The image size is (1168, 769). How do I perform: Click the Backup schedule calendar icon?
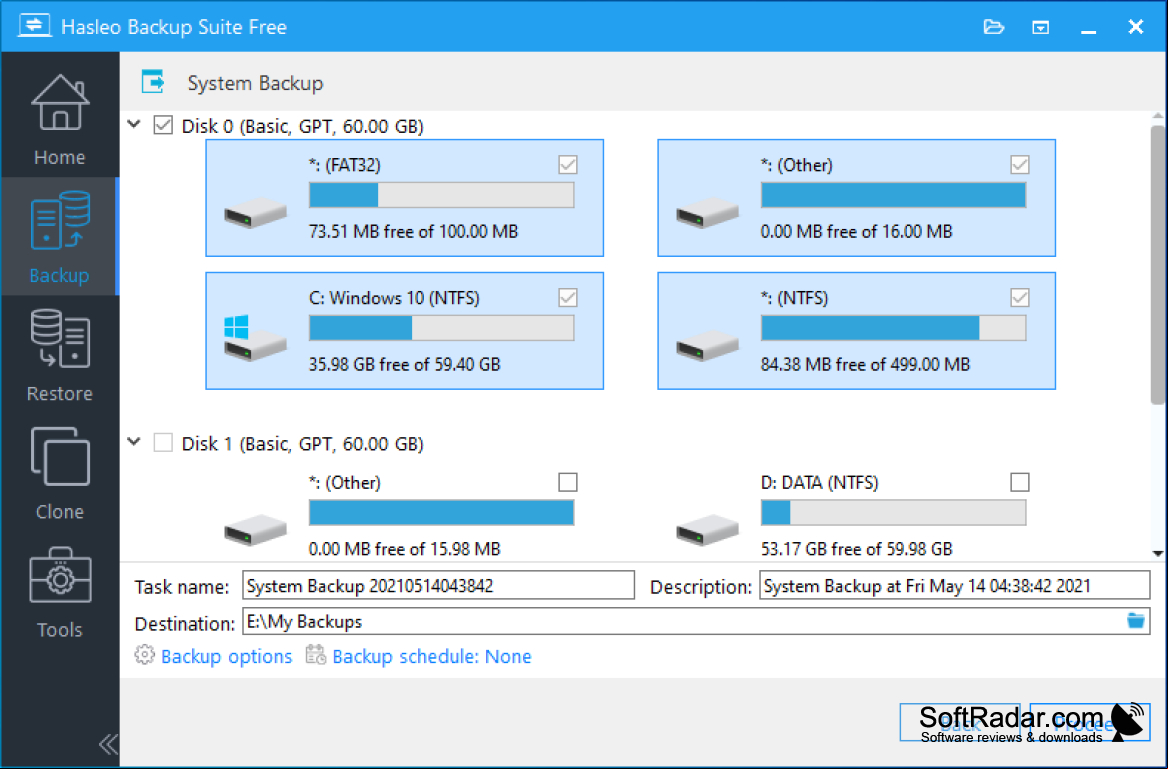point(316,655)
